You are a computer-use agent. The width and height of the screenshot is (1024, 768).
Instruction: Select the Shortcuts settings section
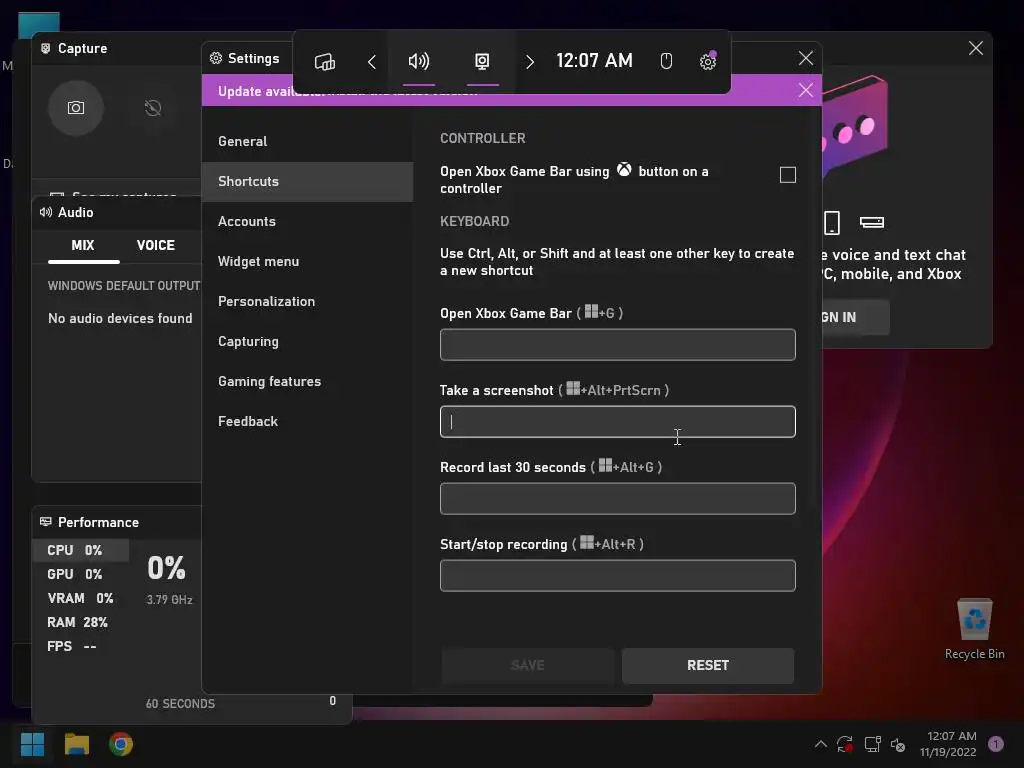308,182
